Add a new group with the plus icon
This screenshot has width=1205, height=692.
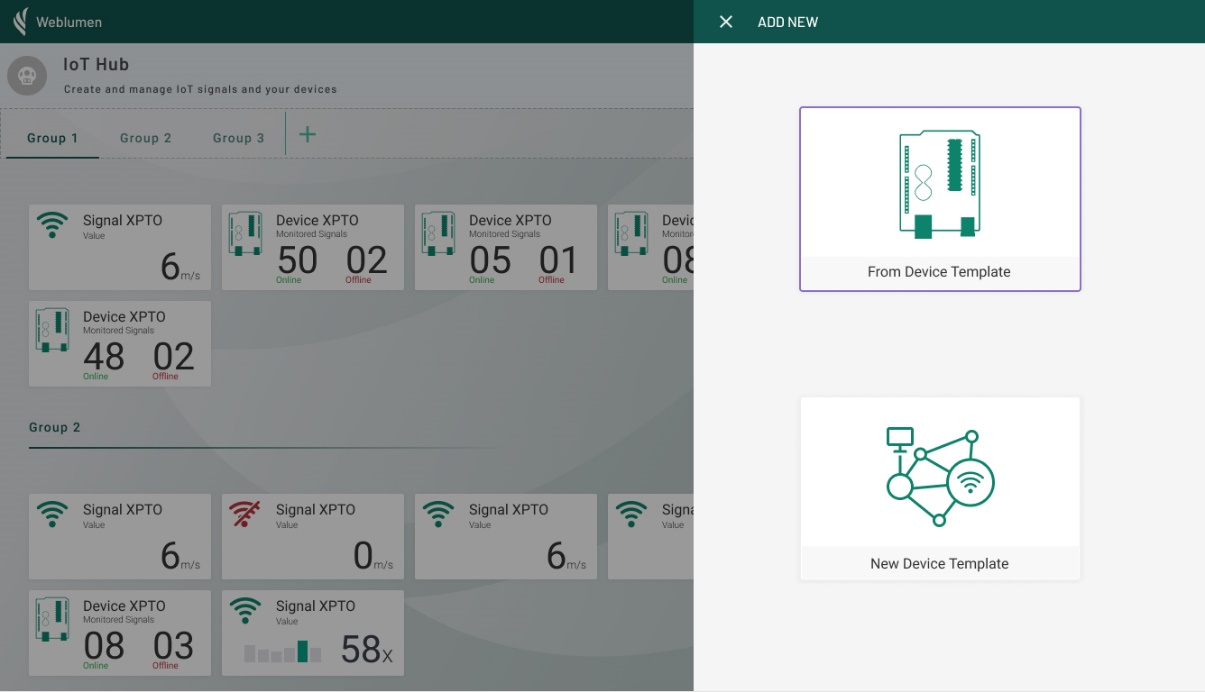pos(308,134)
